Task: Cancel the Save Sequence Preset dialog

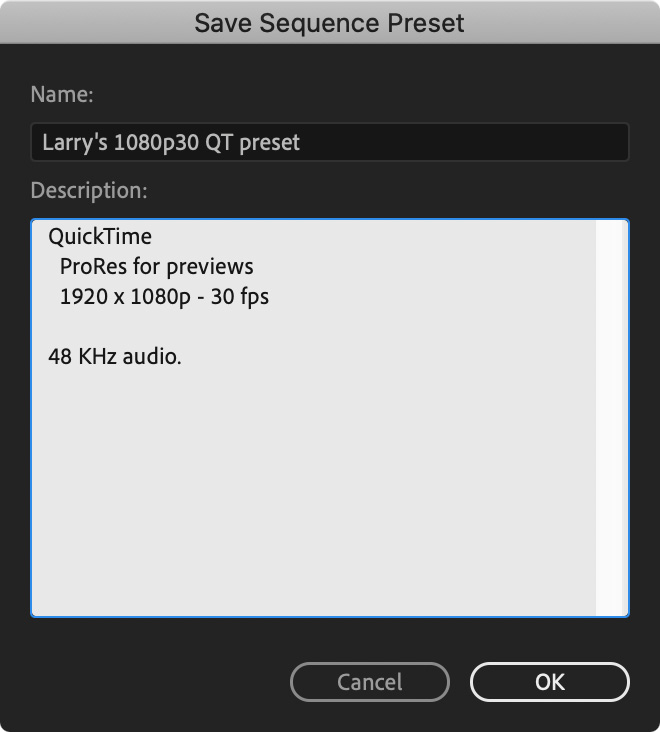Action: 370,682
